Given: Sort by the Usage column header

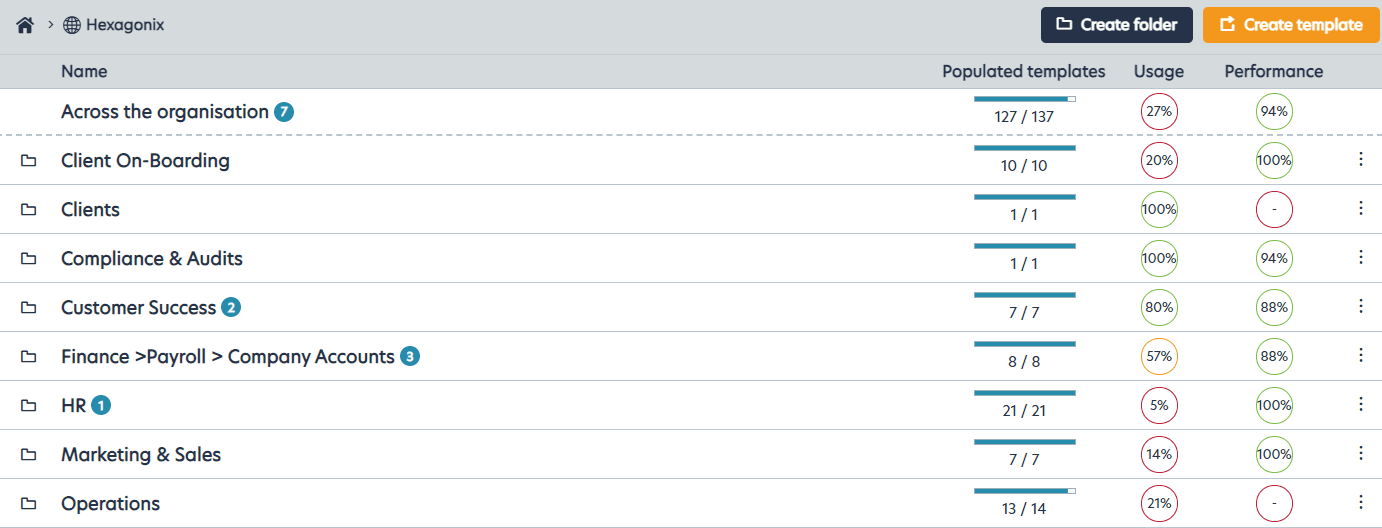Looking at the screenshot, I should pos(1159,71).
